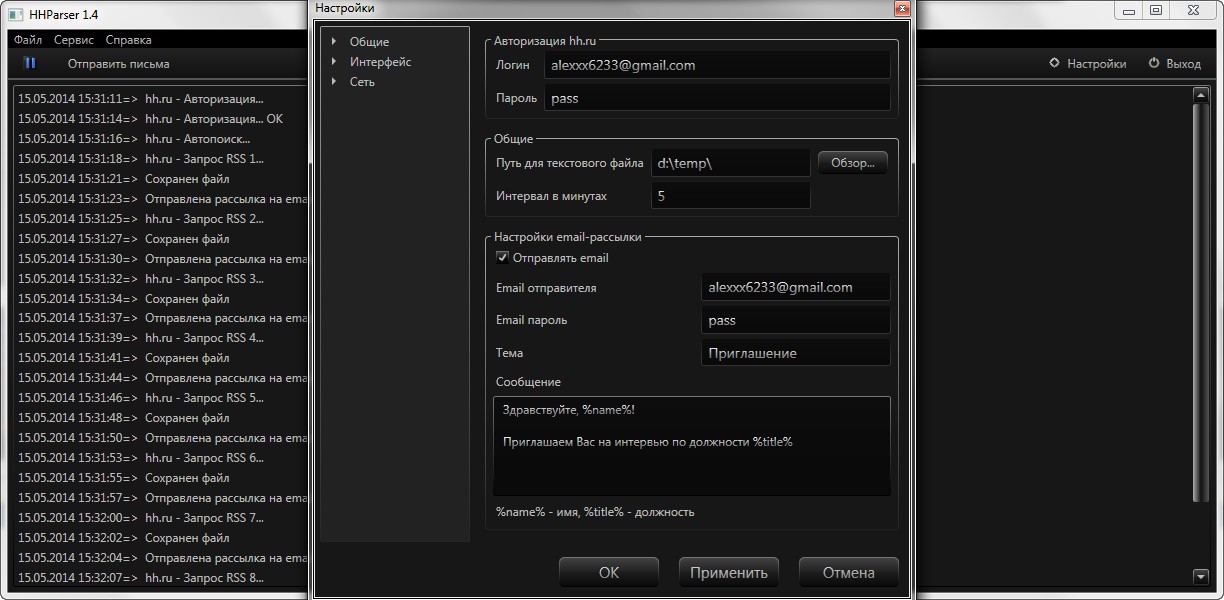Viewport: 1224px width, 600px height.
Task: Open the Справка menu
Action: coord(128,40)
